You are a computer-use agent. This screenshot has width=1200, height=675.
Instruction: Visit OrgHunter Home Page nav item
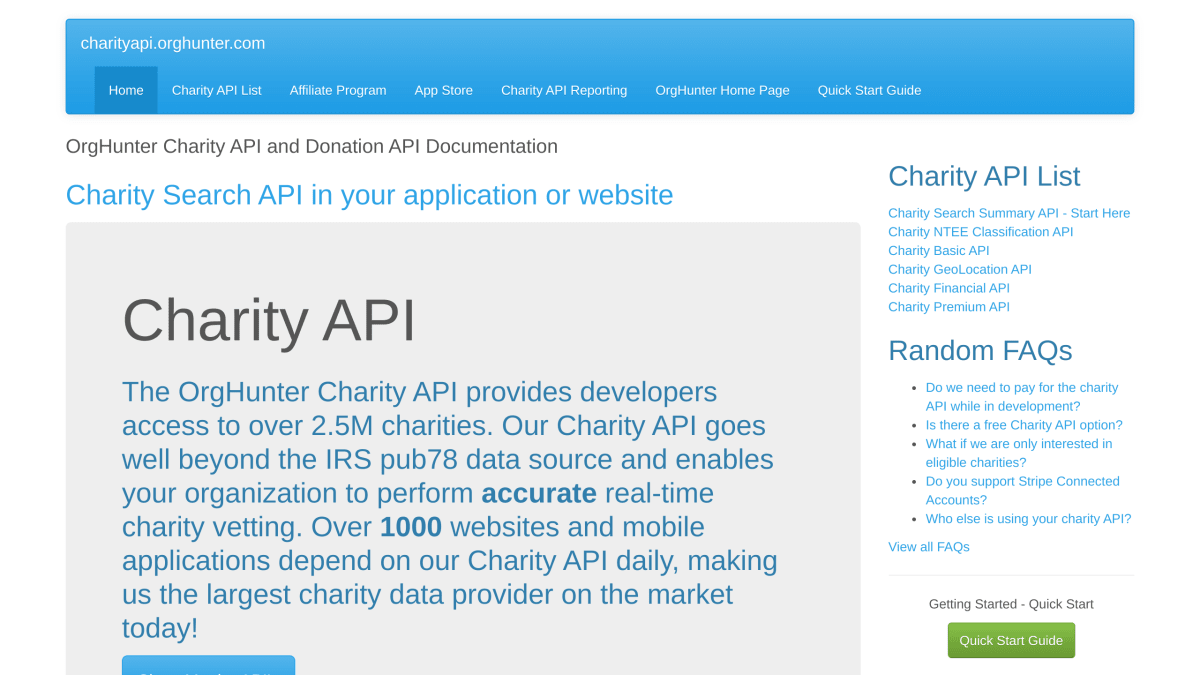coord(722,90)
